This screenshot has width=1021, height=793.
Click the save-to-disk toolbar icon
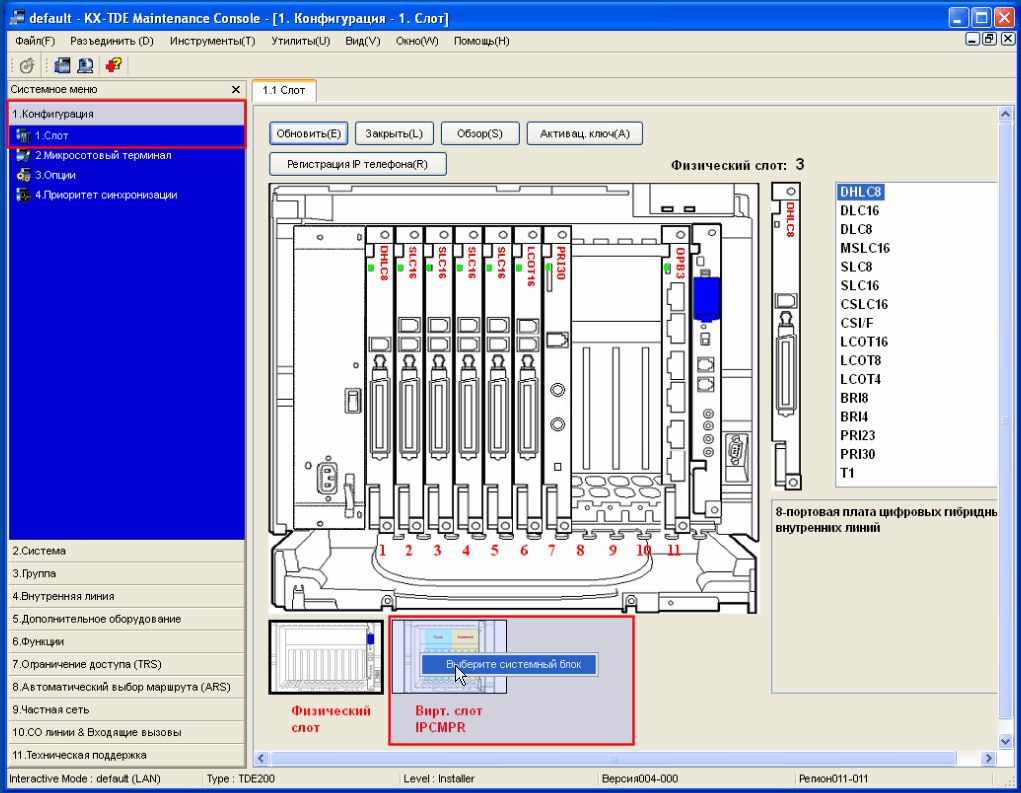63,65
